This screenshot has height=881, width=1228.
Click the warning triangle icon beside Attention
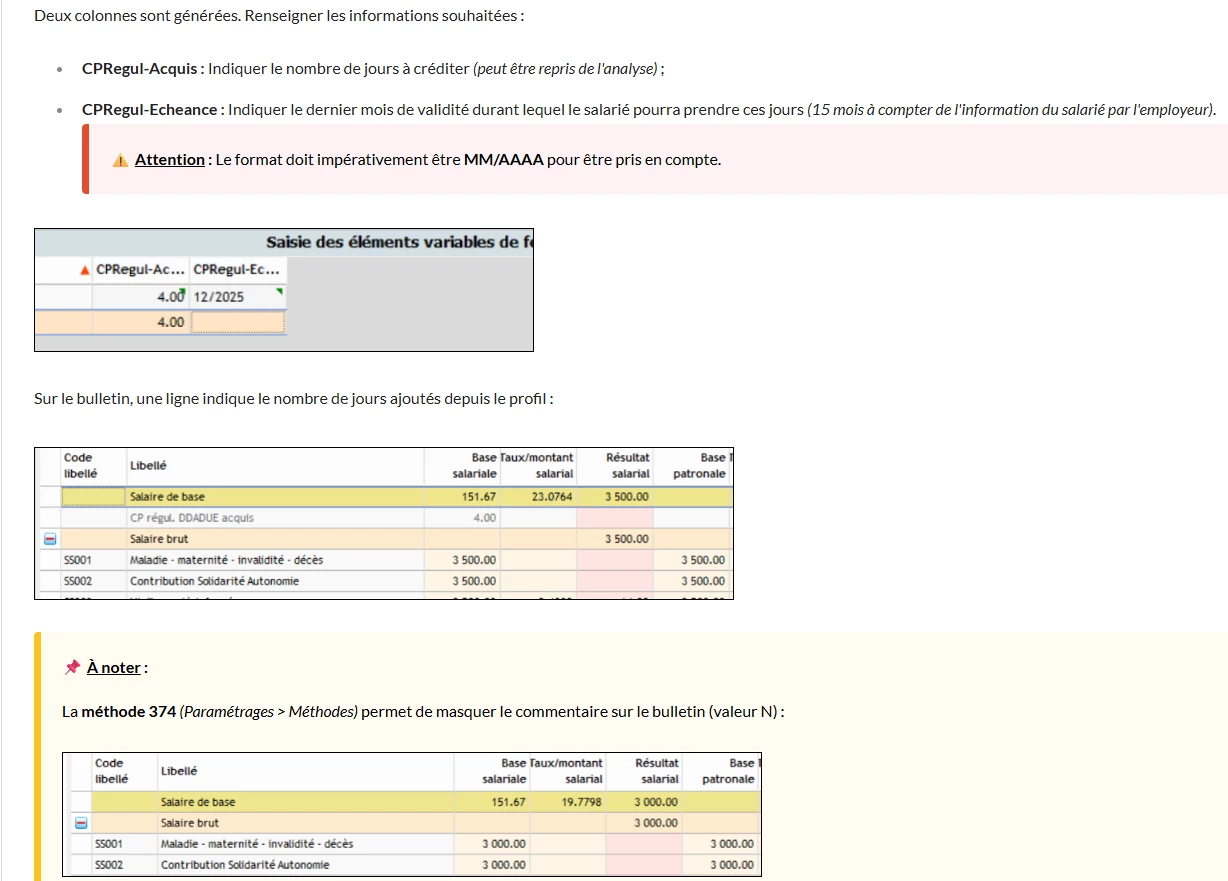(120, 160)
